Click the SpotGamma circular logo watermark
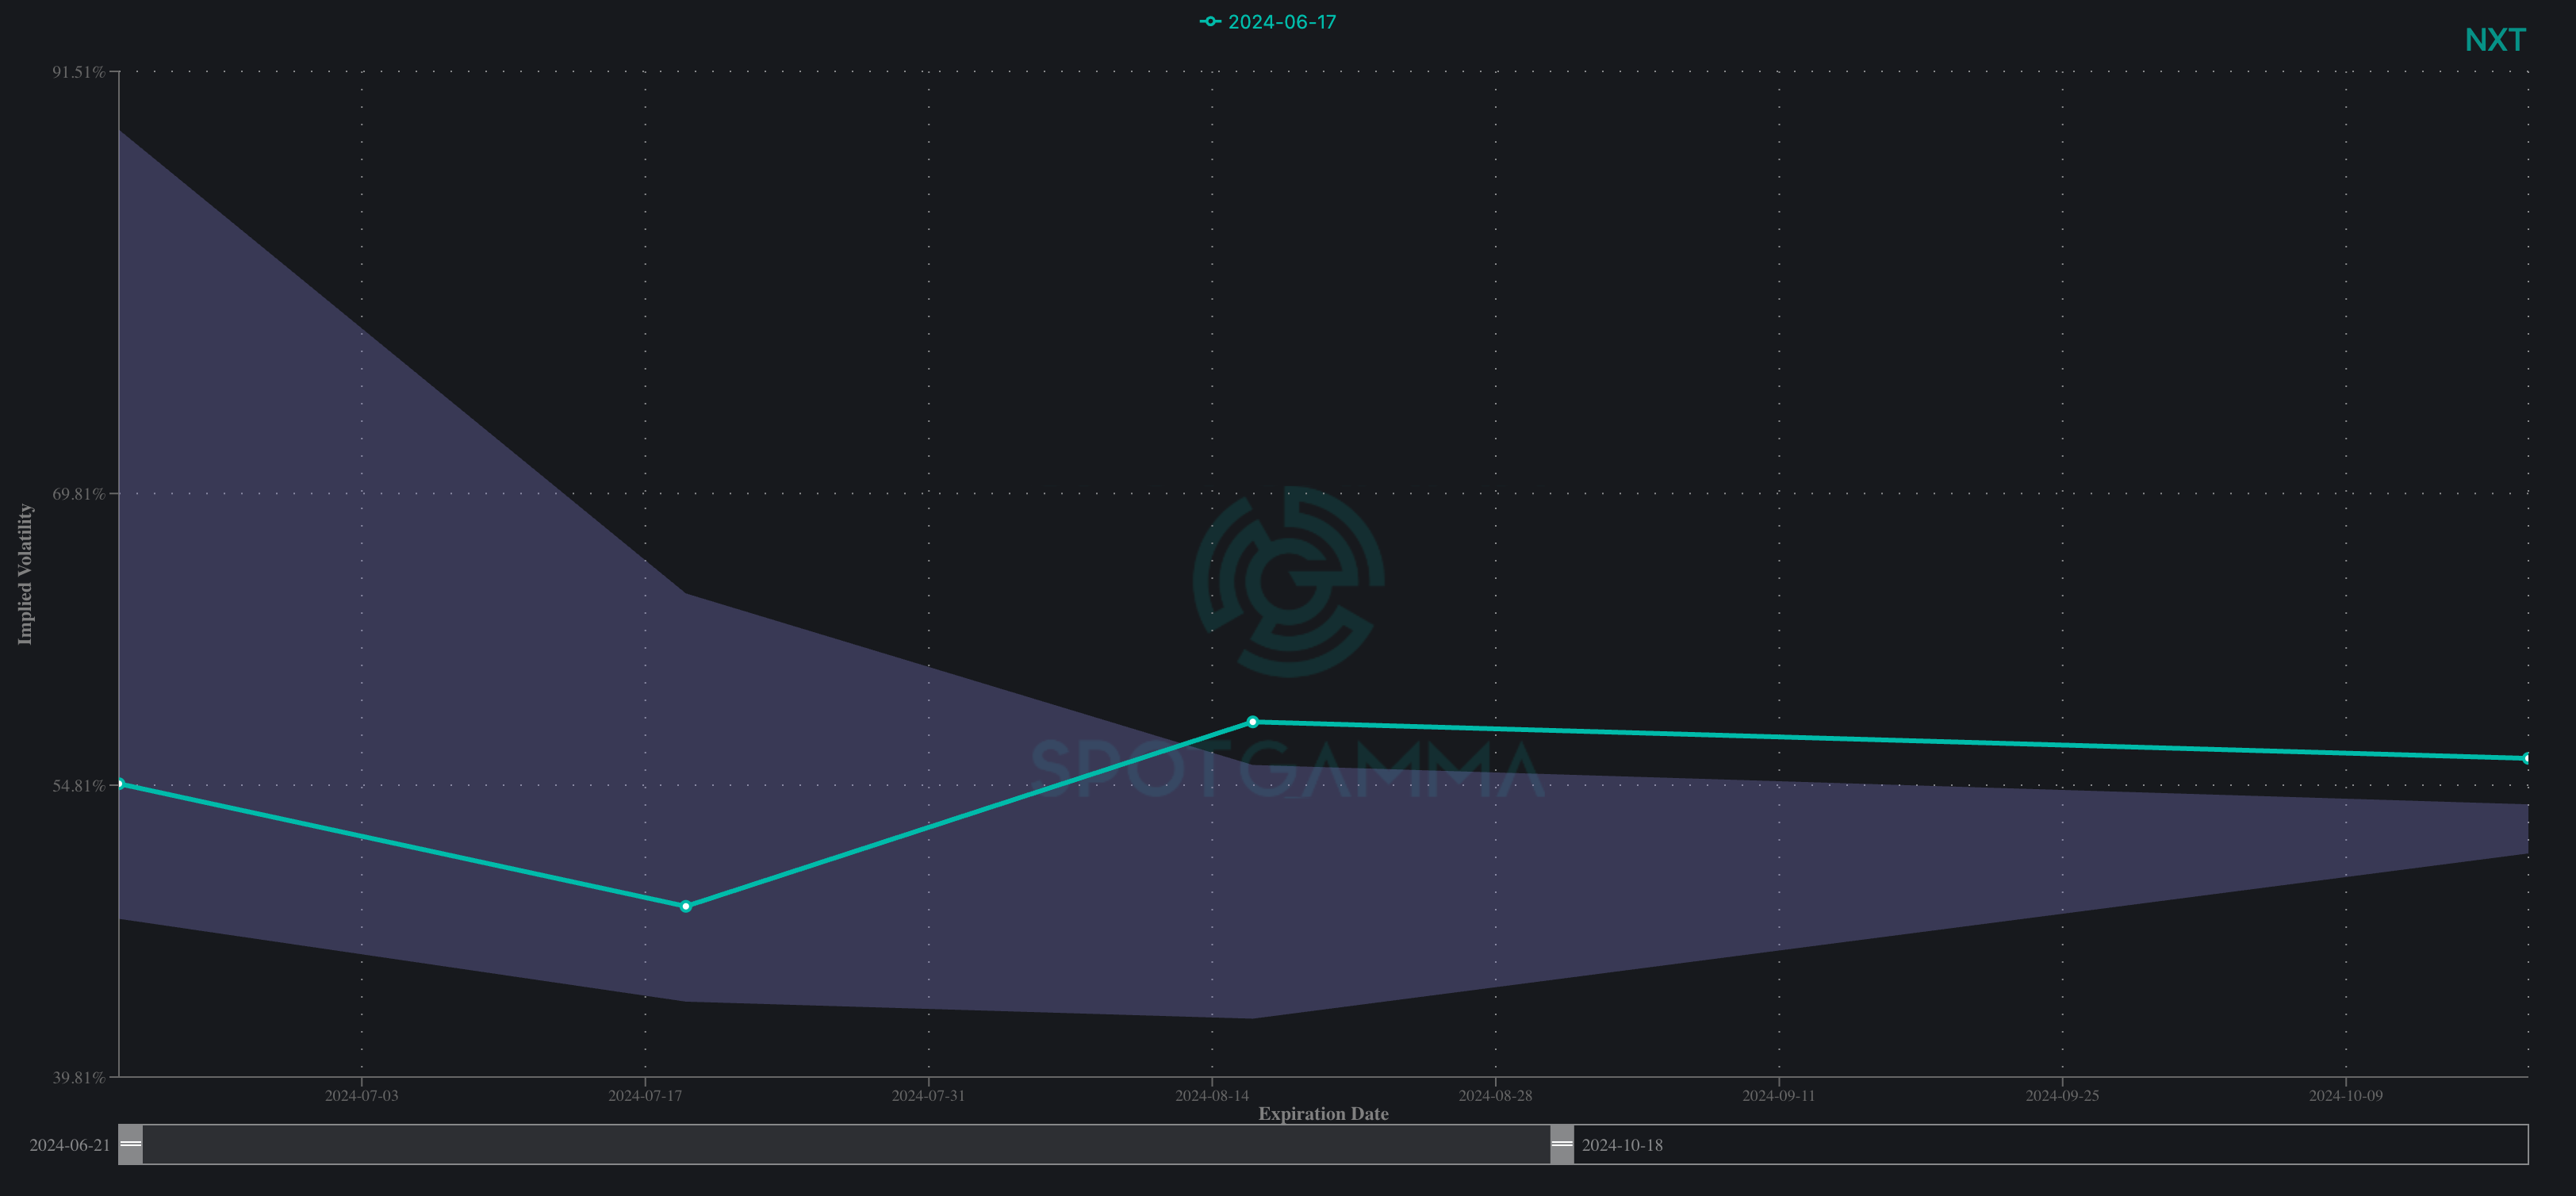 pos(1288,582)
